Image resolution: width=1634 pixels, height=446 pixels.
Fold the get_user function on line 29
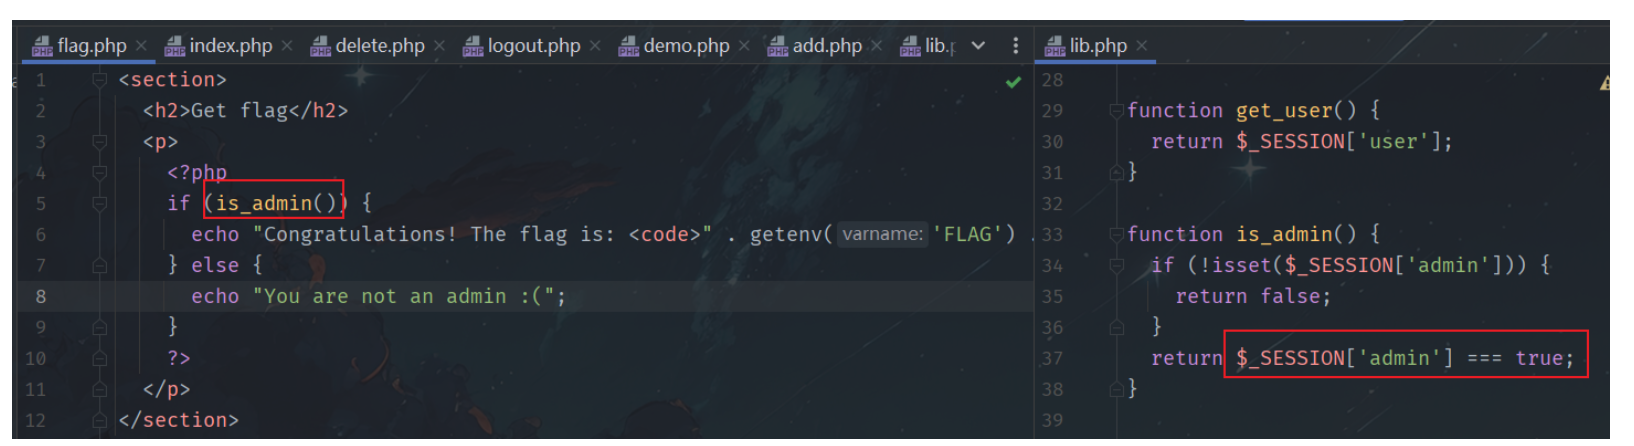point(1116,111)
